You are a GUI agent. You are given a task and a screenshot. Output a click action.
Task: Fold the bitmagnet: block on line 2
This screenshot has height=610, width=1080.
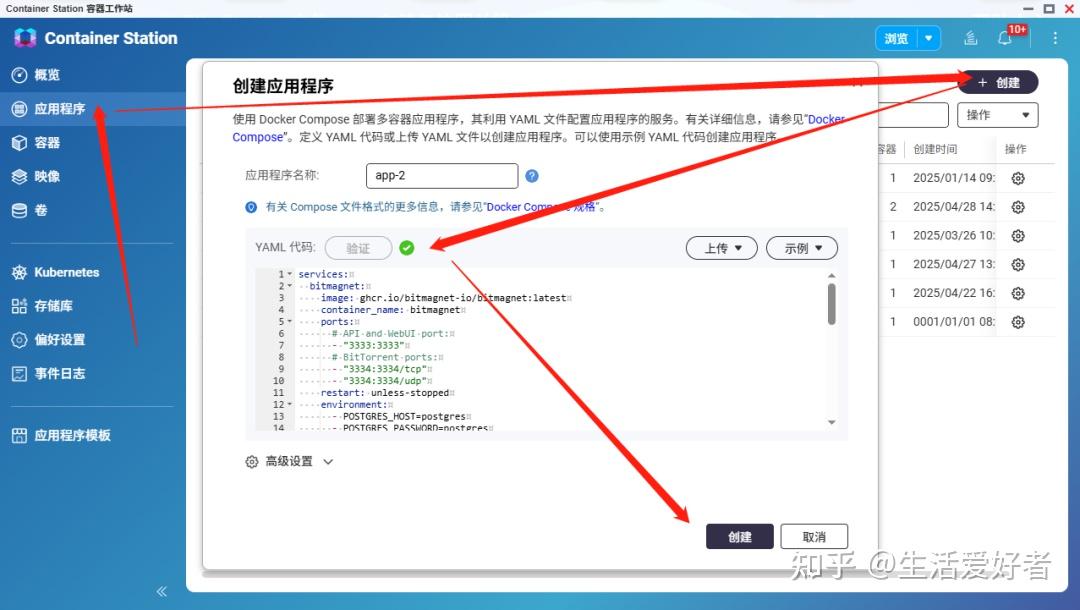click(x=289, y=286)
